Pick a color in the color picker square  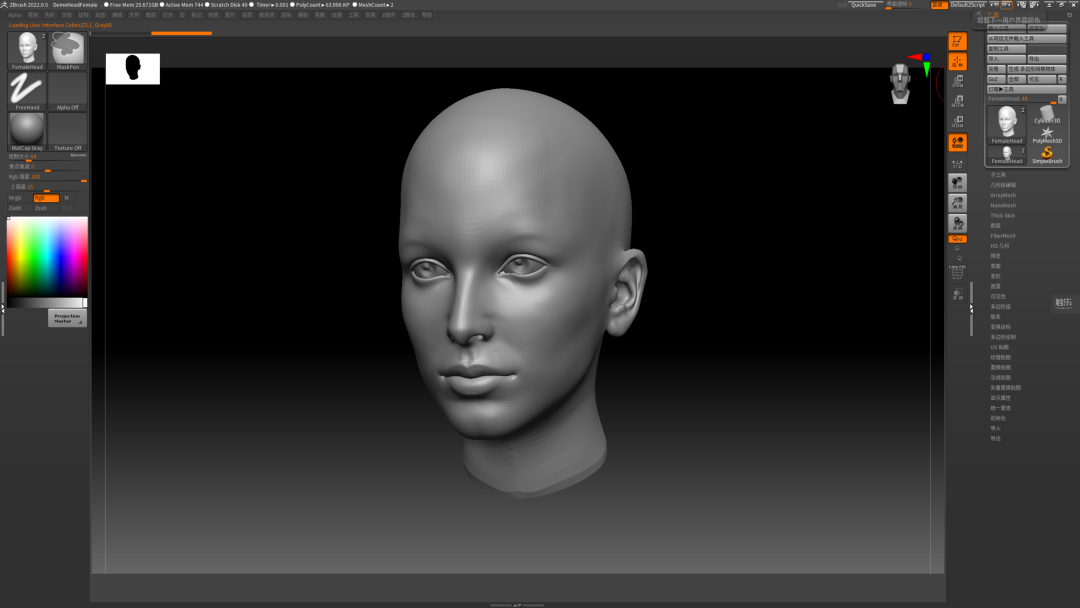tap(46, 256)
